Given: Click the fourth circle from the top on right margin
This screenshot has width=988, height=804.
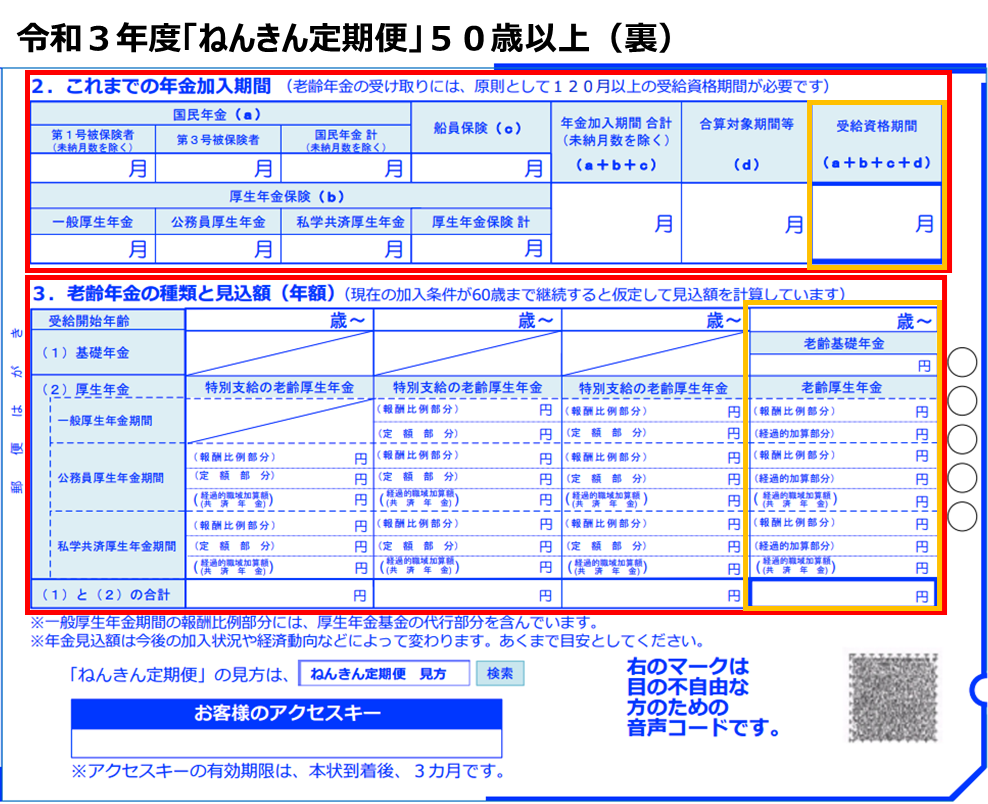Looking at the screenshot, I should click(962, 478).
